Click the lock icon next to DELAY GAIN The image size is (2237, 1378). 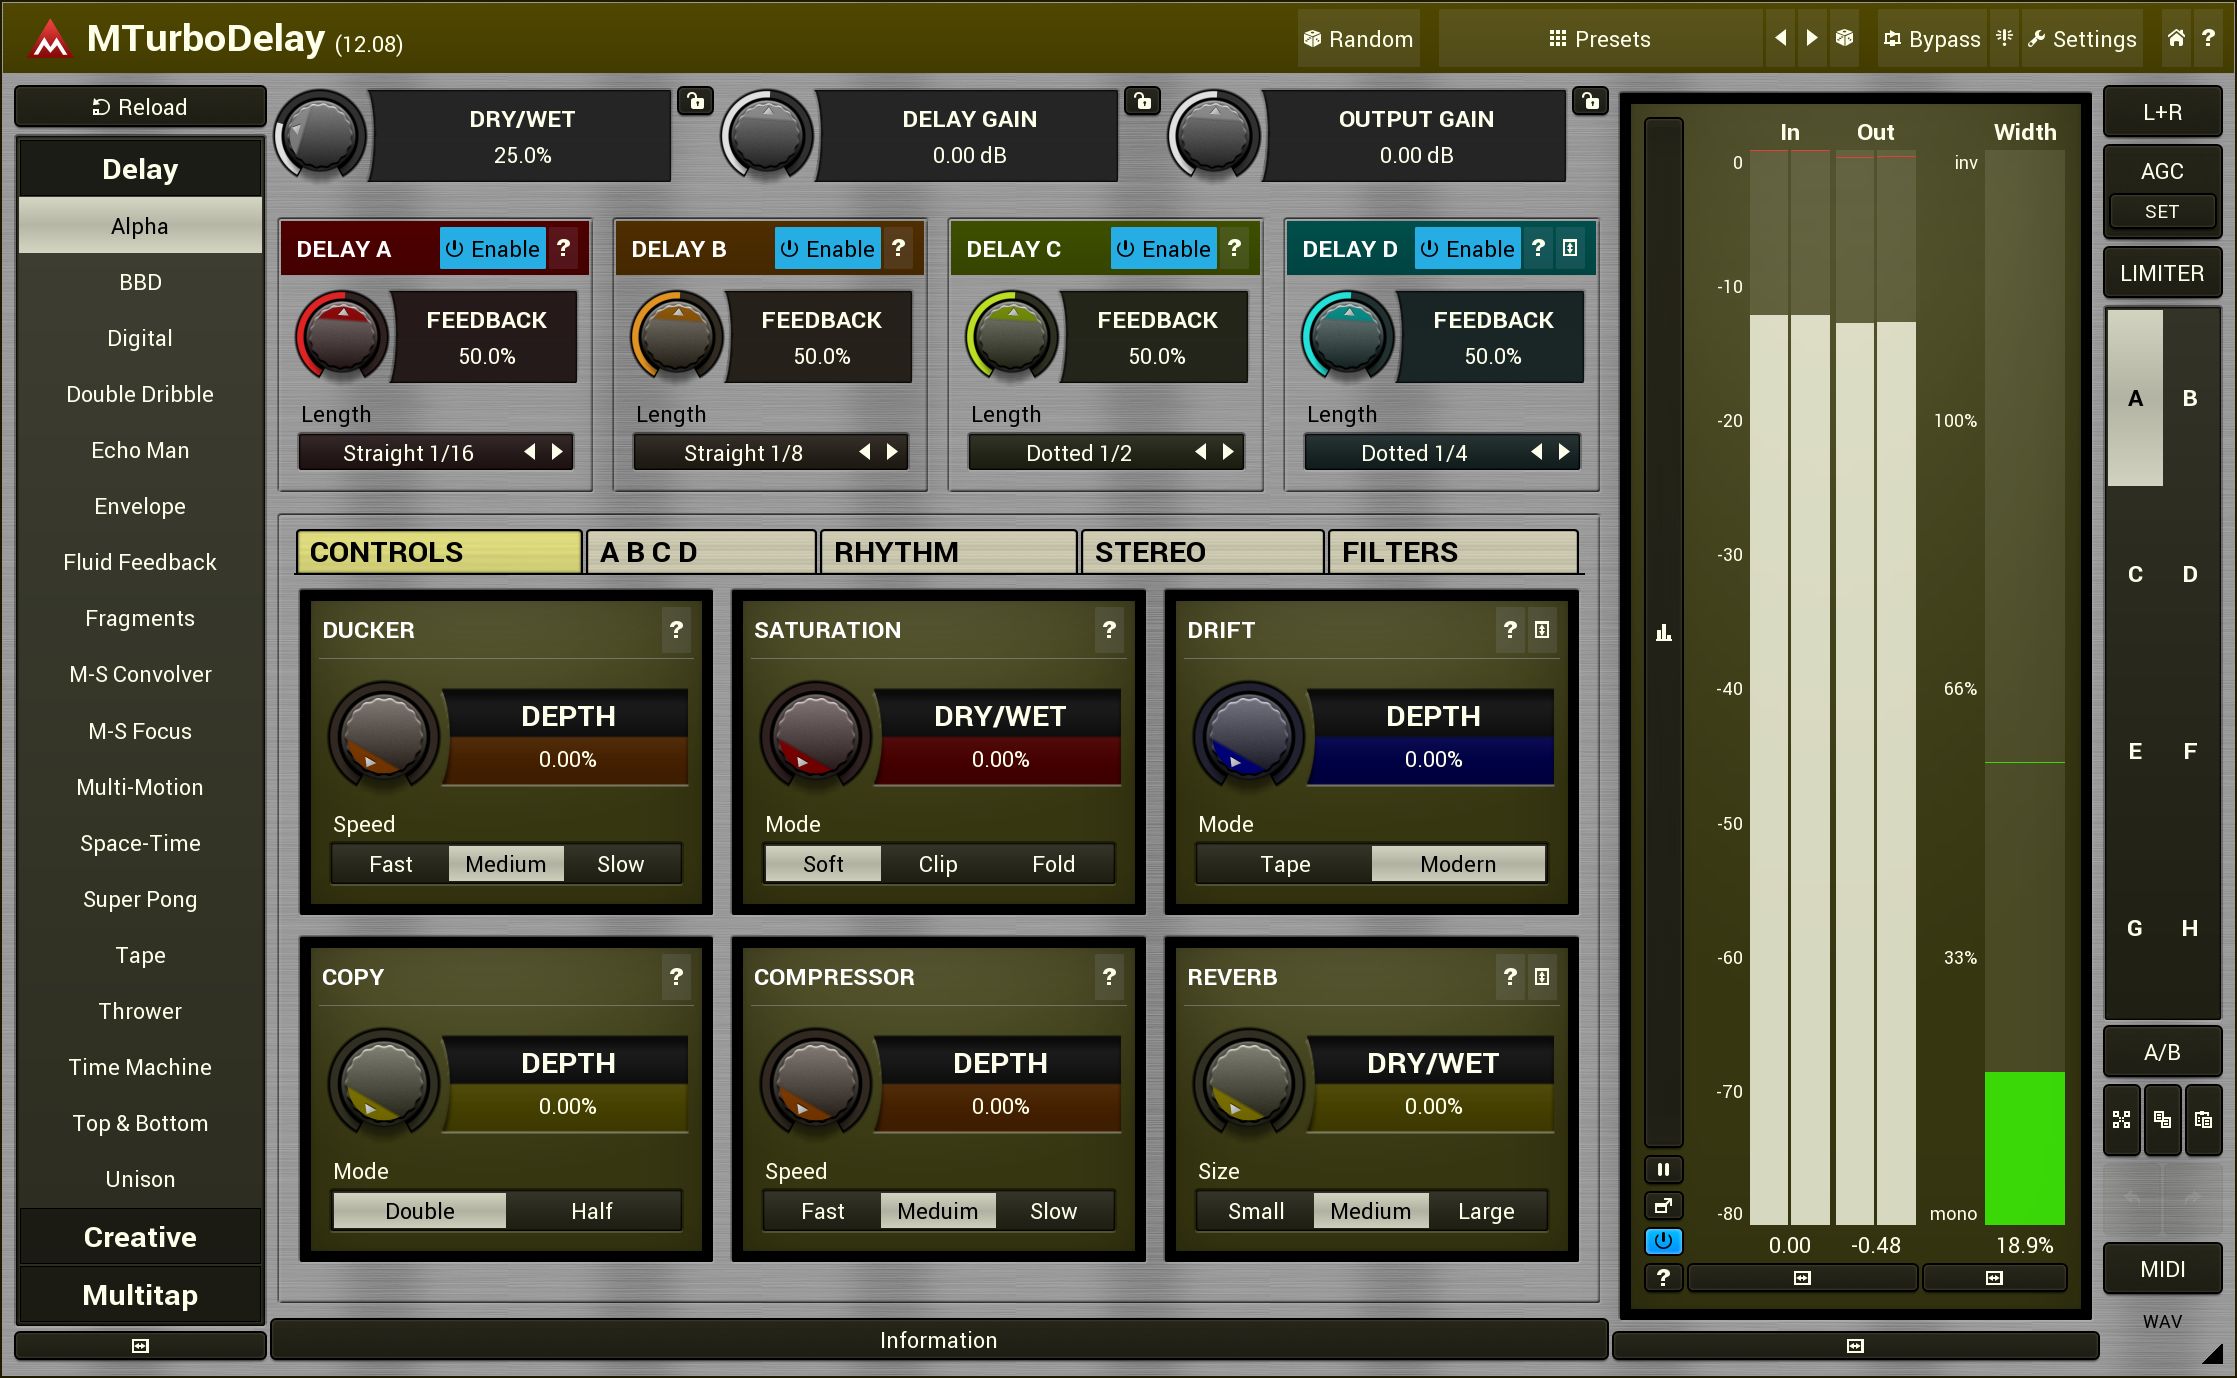coord(1143,101)
